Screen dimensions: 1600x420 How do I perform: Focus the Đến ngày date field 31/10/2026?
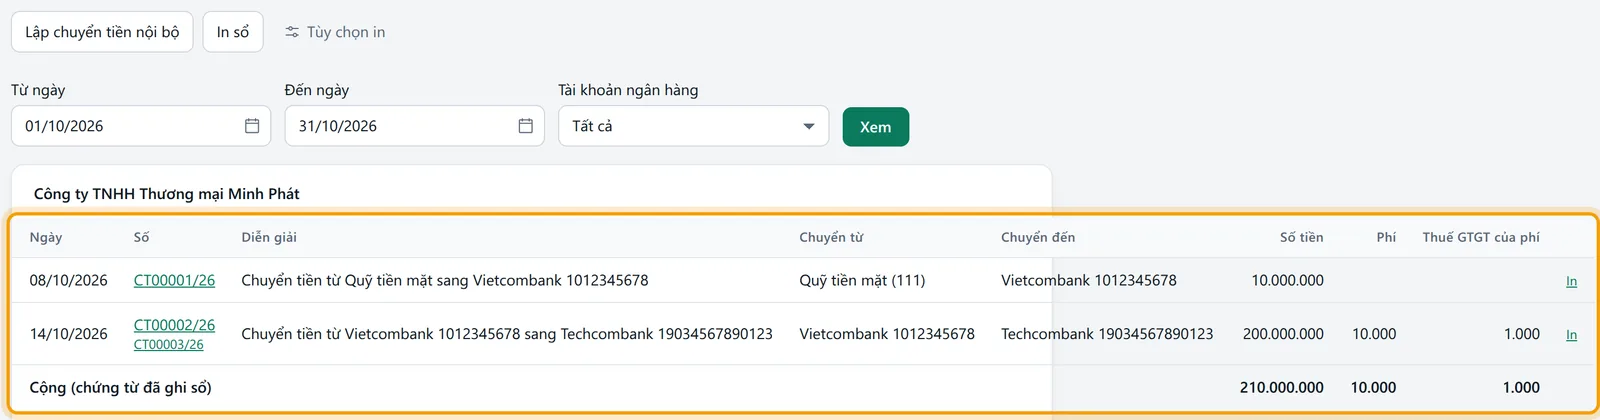[x=415, y=126]
